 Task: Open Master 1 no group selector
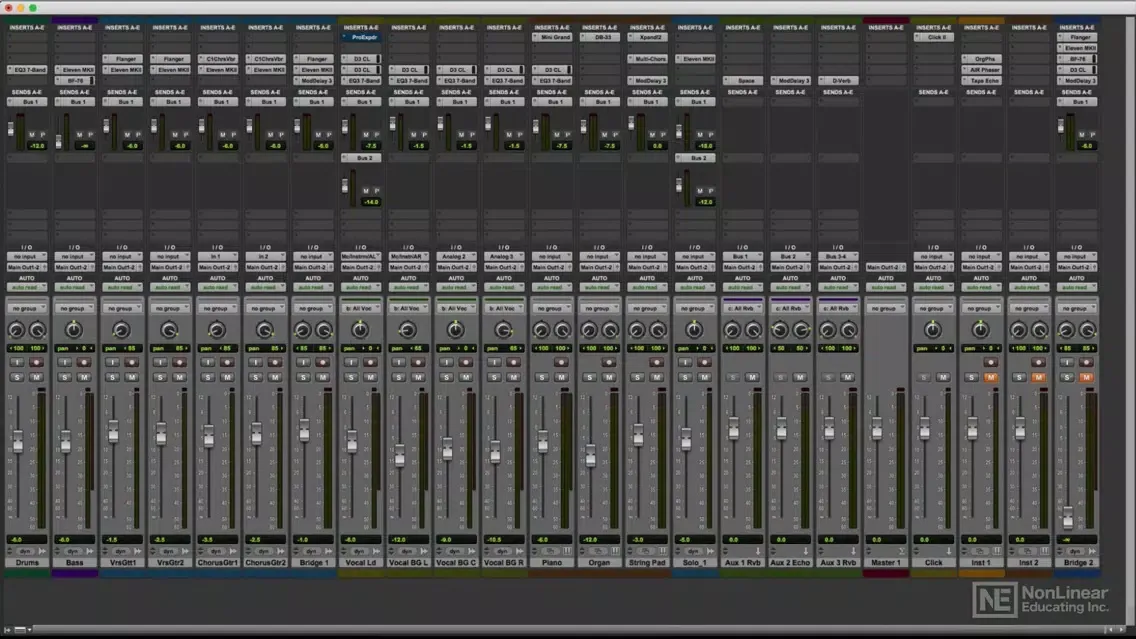(x=885, y=309)
